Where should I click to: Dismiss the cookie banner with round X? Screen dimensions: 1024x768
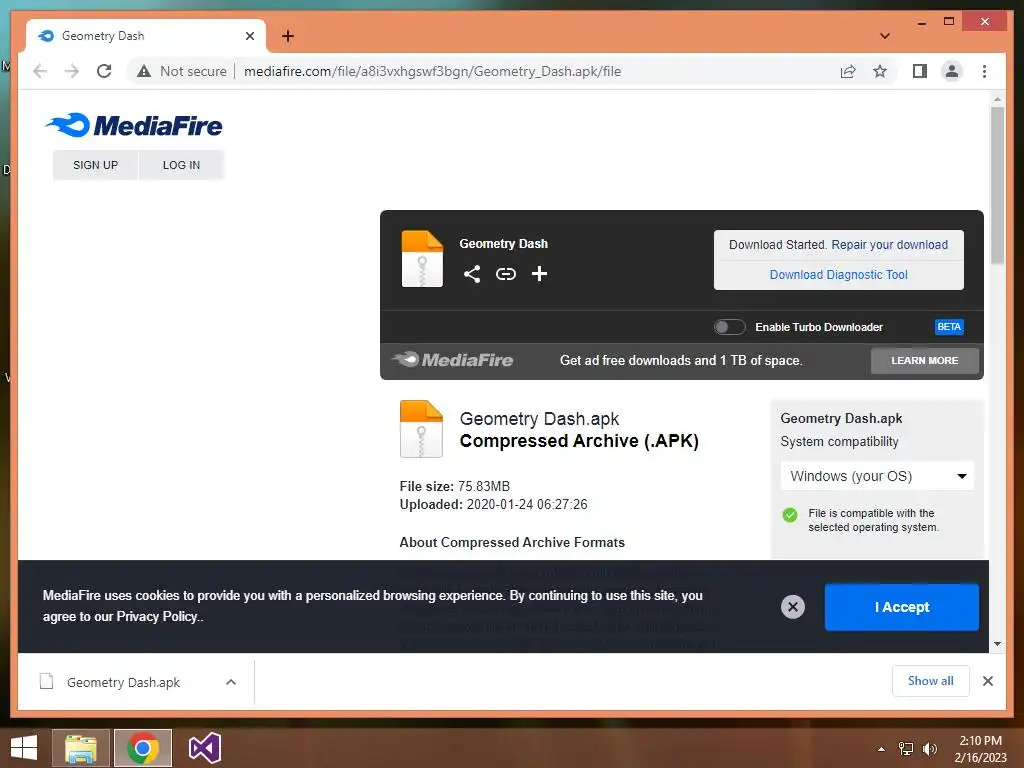(x=793, y=607)
